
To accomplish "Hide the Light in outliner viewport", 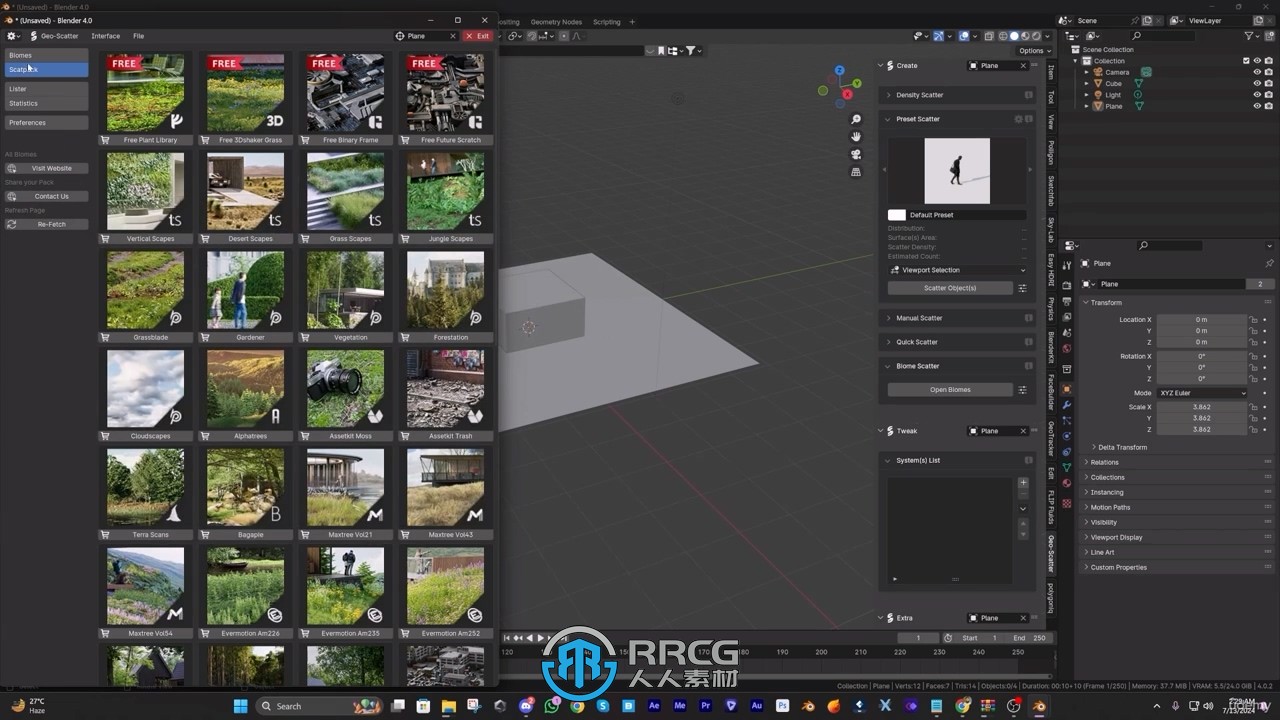I will (x=1257, y=95).
